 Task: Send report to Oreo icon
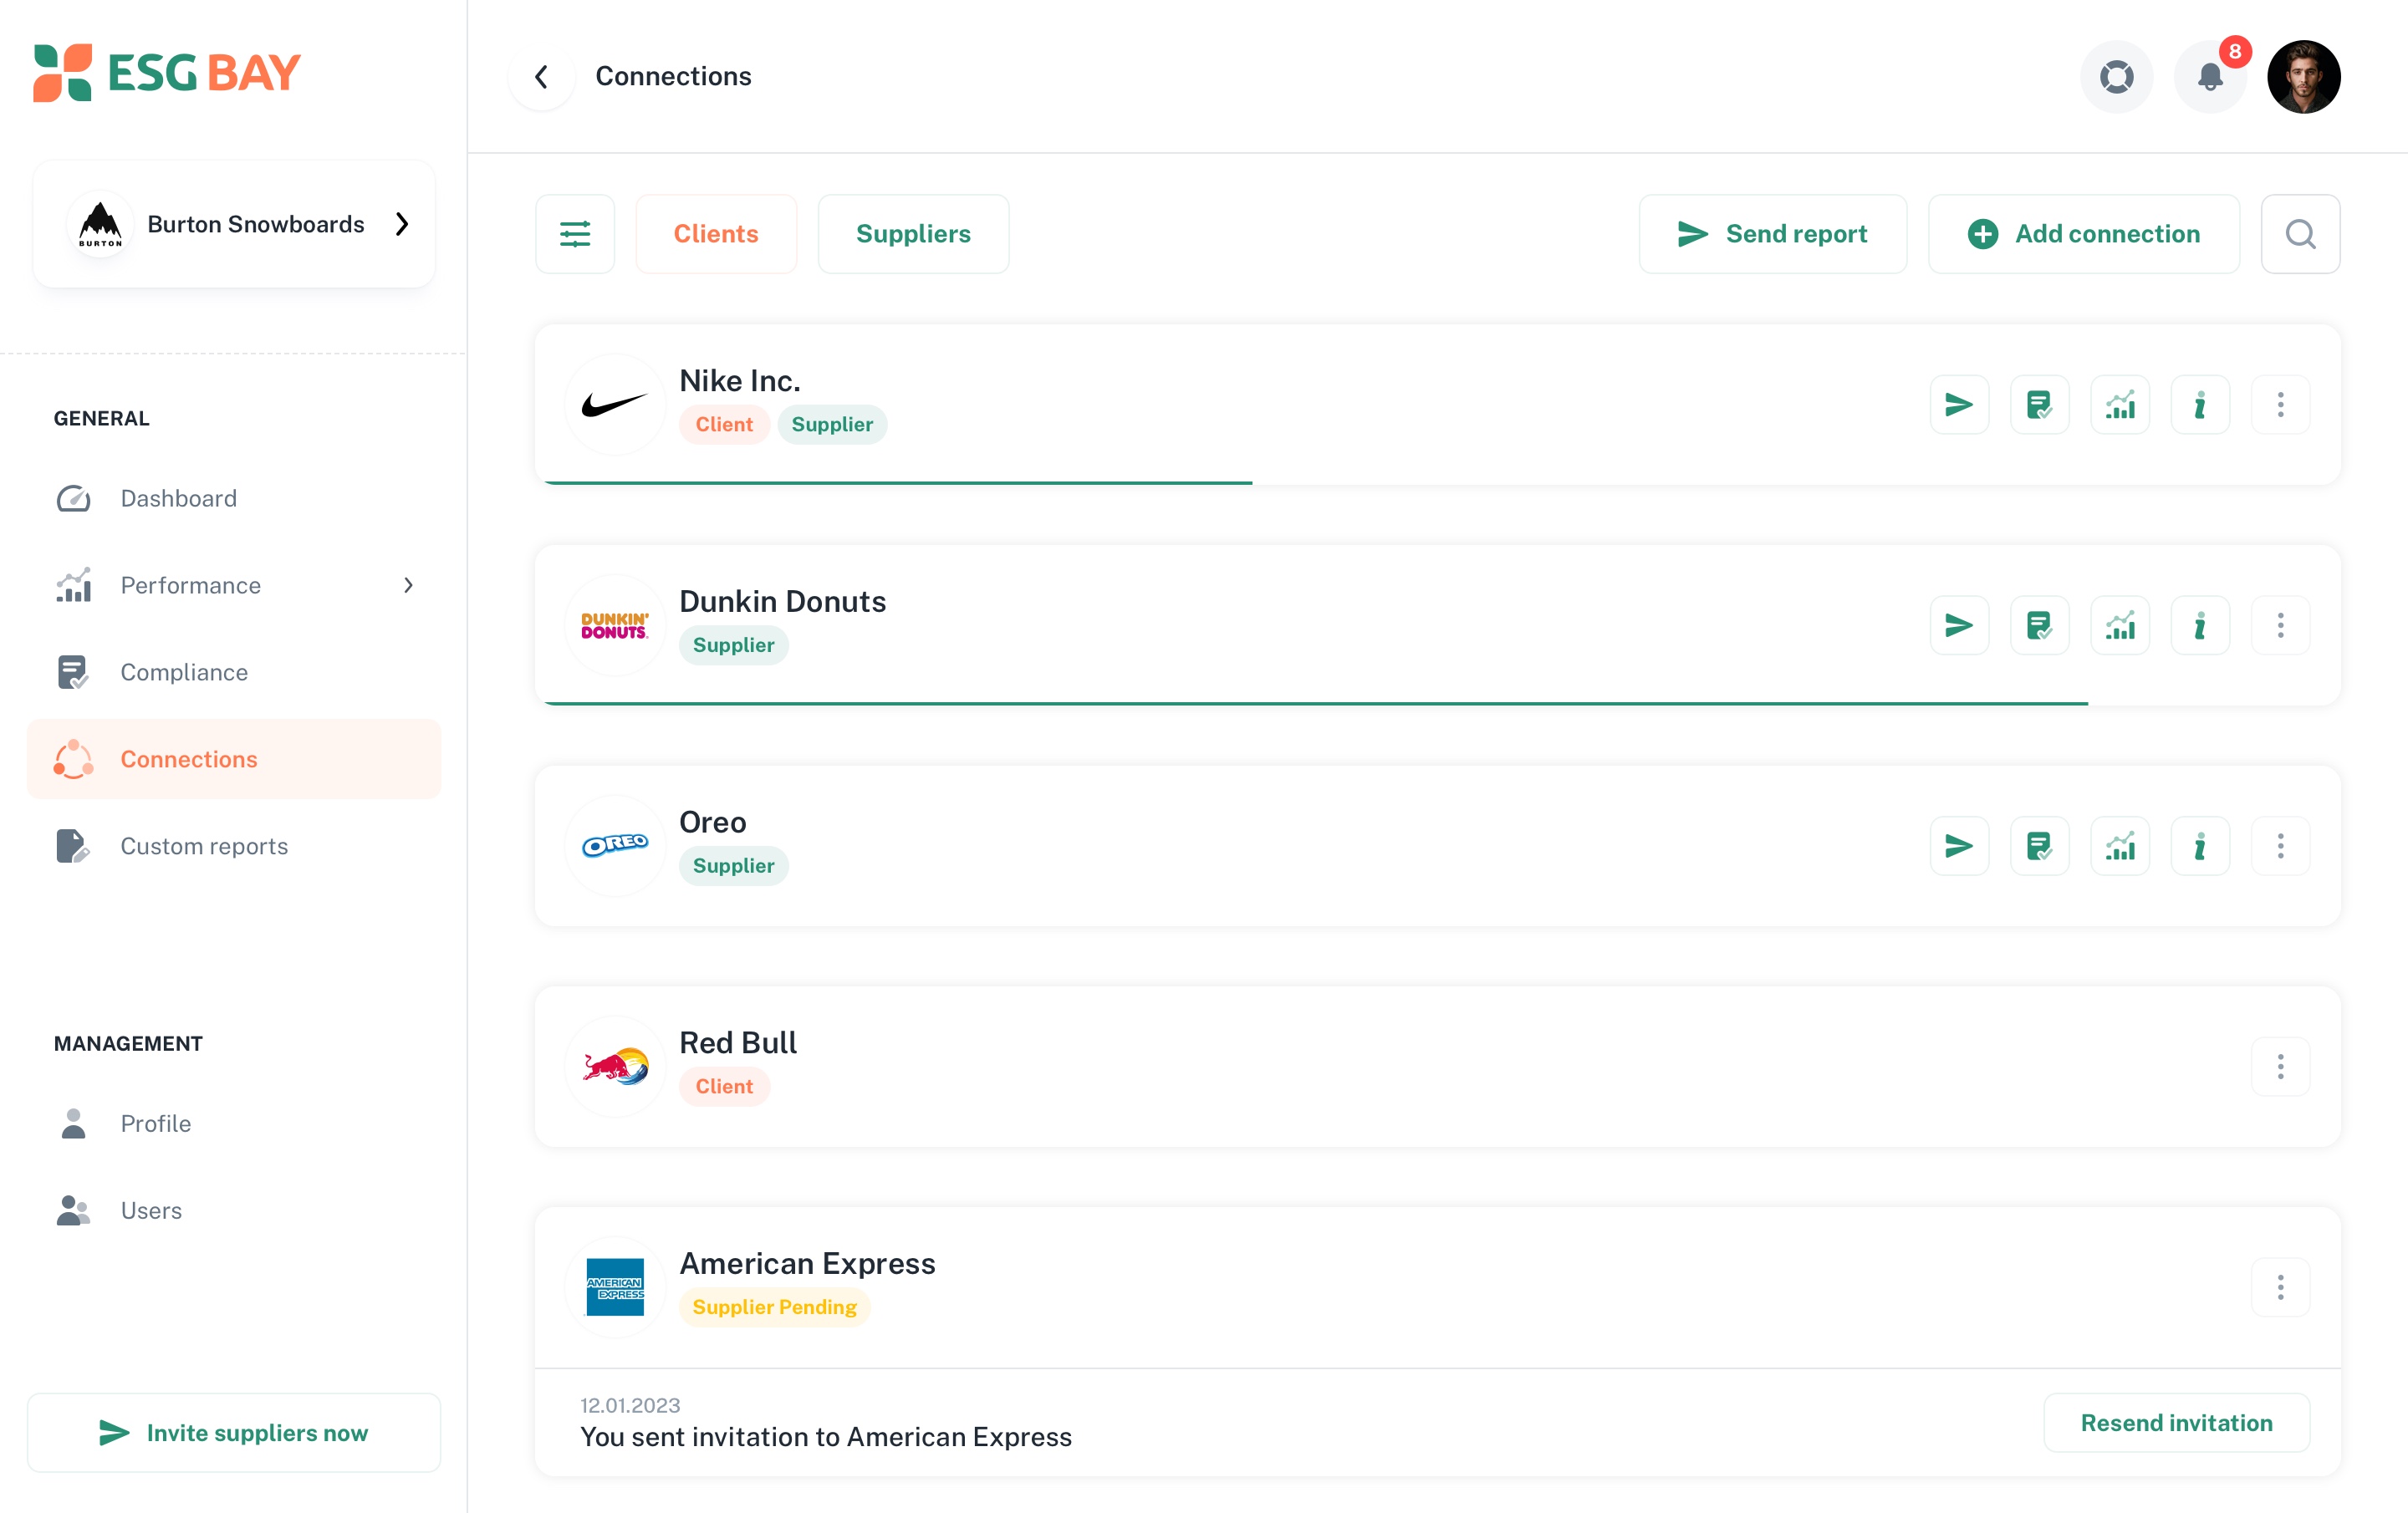click(x=1959, y=847)
